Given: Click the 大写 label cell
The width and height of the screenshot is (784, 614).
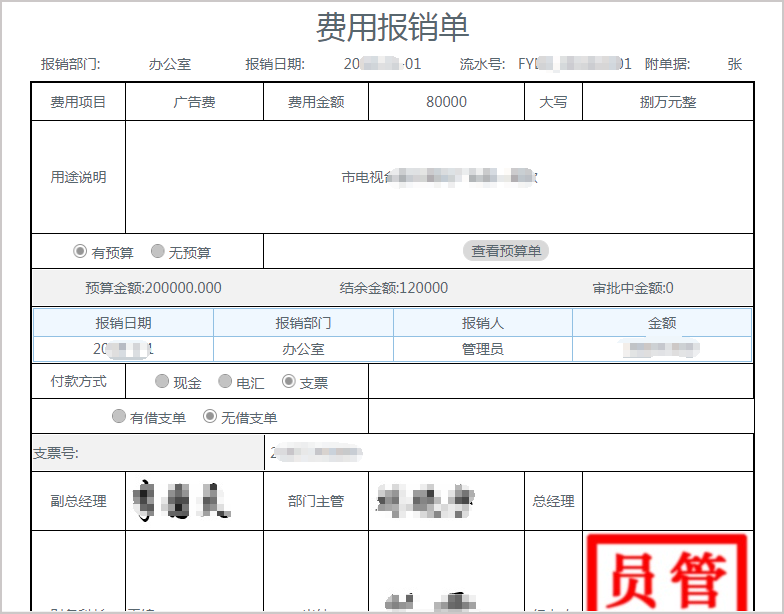Looking at the screenshot, I should (x=554, y=102).
